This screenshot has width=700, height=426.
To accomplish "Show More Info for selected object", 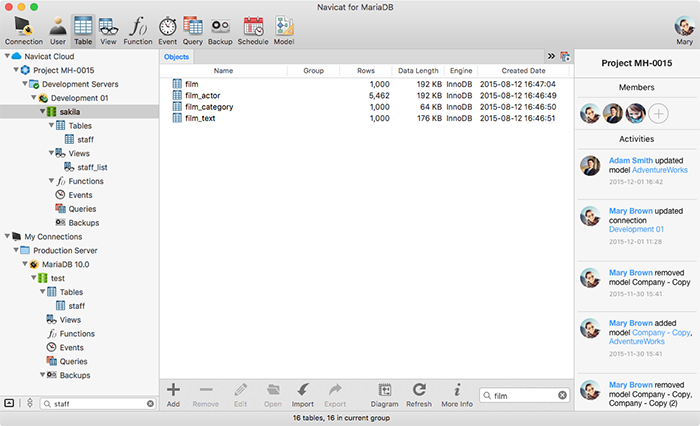I will click(457, 395).
